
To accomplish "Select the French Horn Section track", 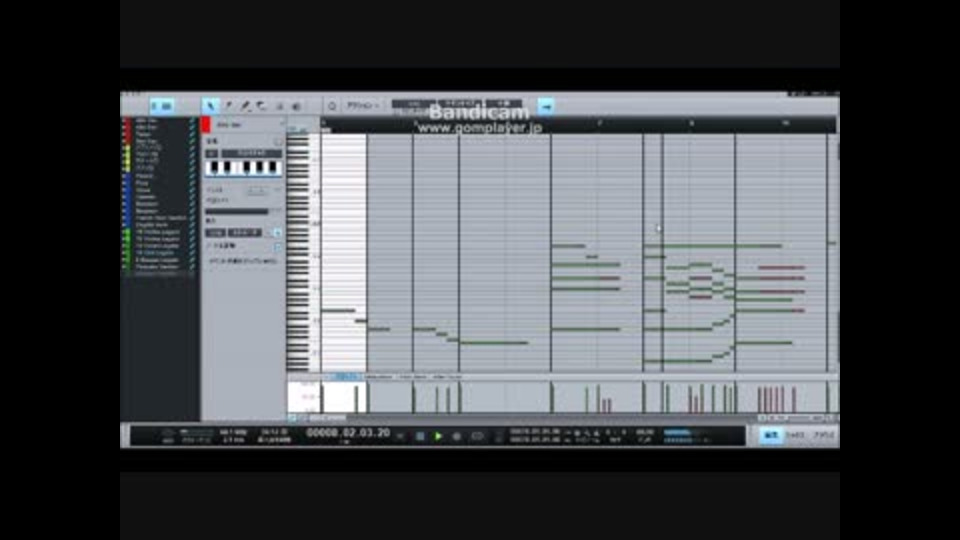I will tap(159, 218).
